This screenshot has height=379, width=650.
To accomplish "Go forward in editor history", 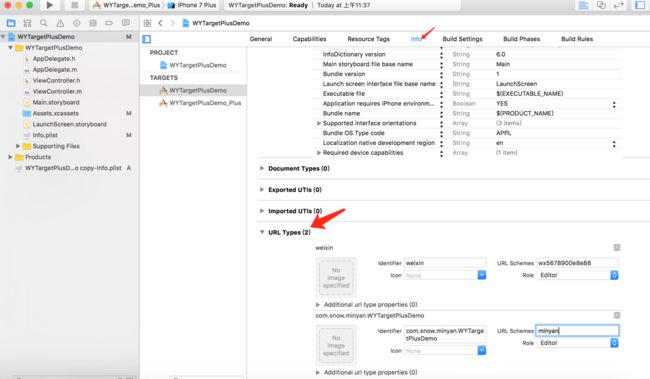I will (172, 23).
